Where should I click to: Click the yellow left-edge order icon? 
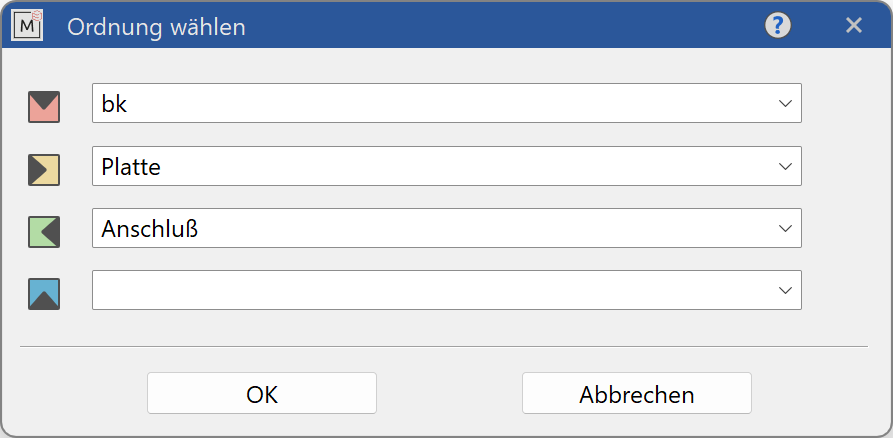pyautogui.click(x=44, y=170)
